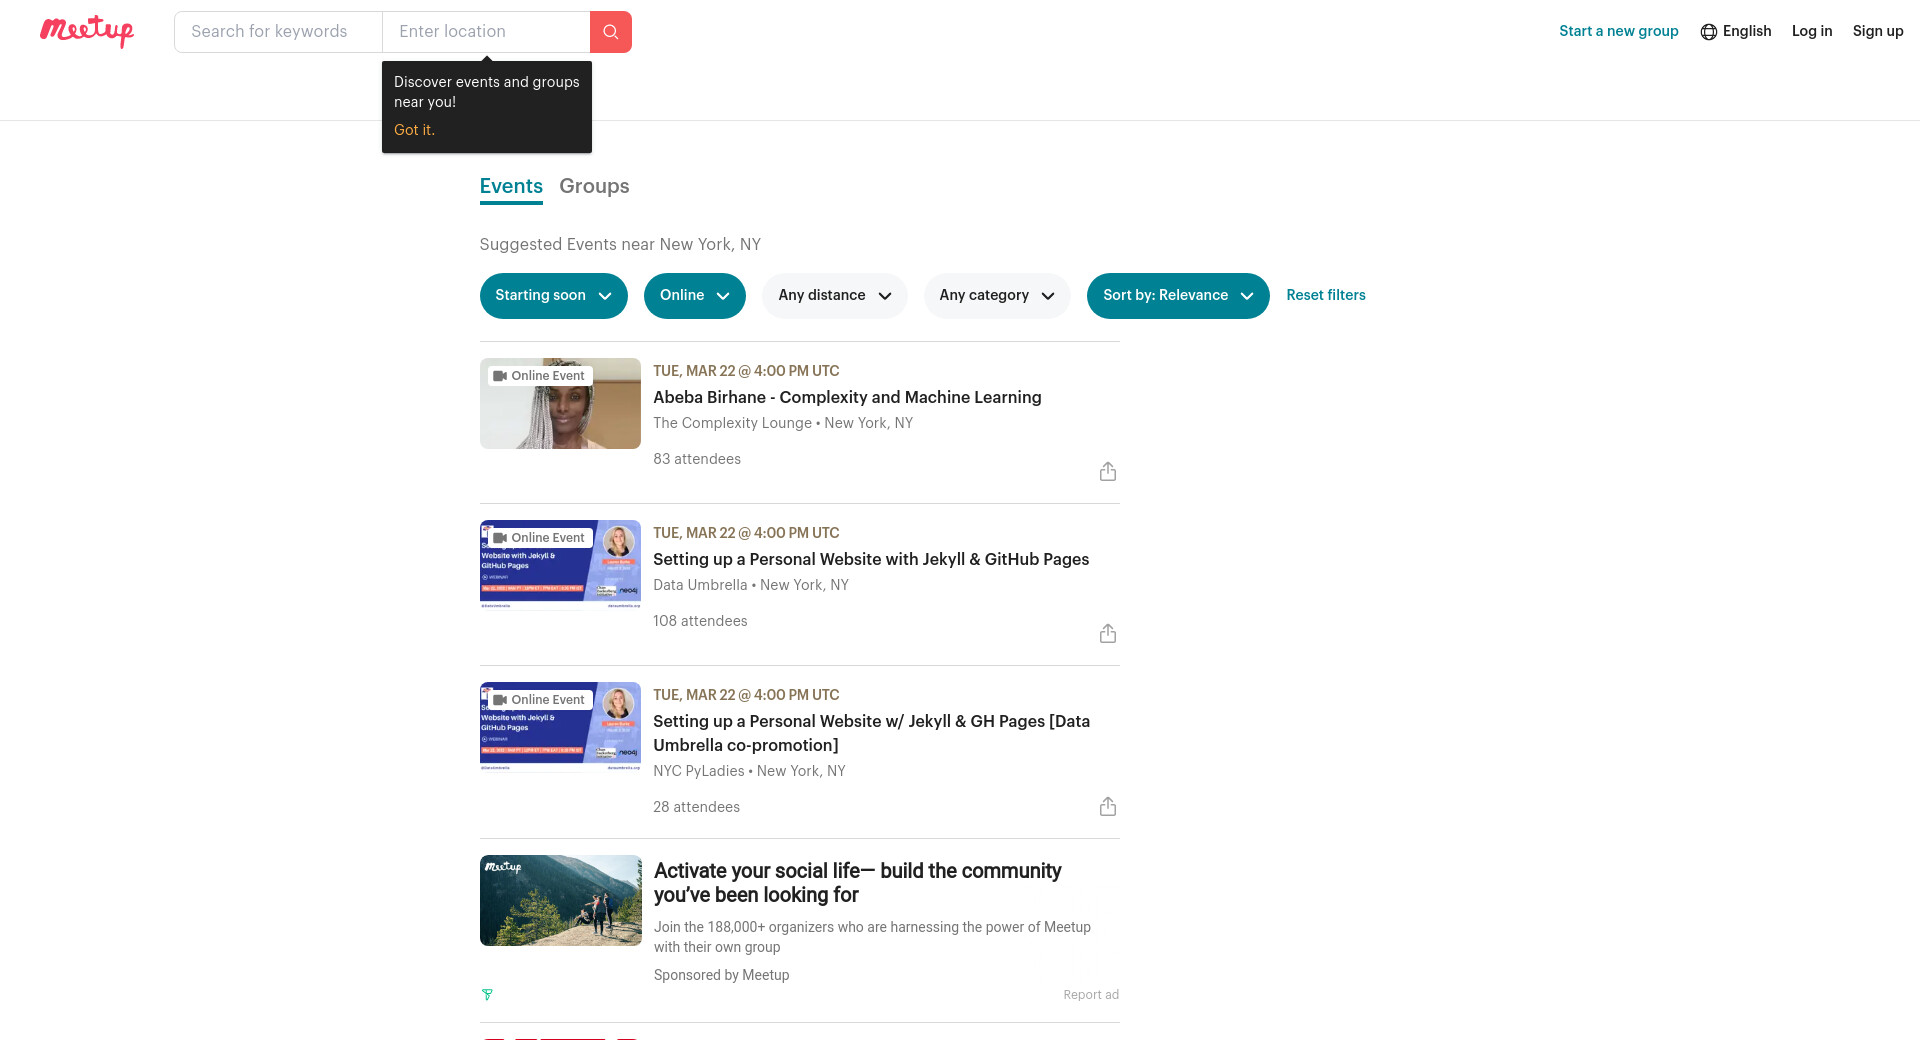Viewport: 1920px width, 1040px height.
Task: Open the NYC PyLadies event thumbnail
Action: [560, 727]
